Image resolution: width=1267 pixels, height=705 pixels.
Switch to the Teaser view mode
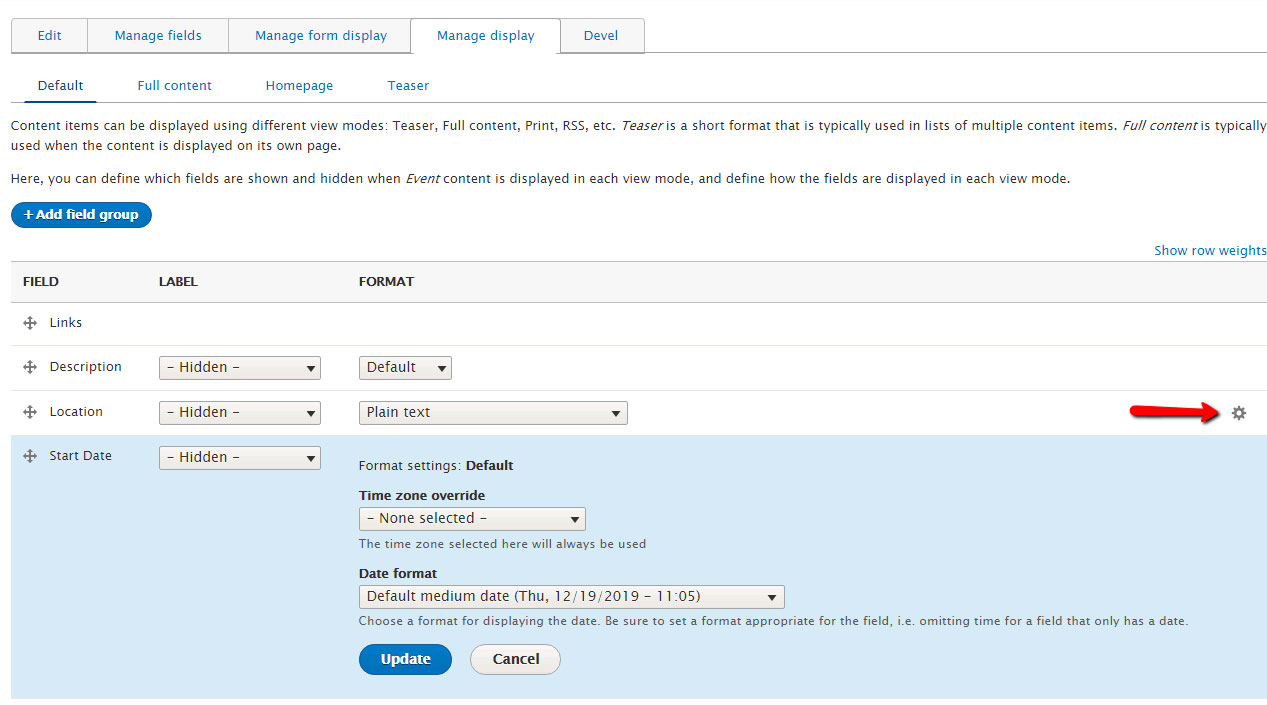[x=408, y=85]
